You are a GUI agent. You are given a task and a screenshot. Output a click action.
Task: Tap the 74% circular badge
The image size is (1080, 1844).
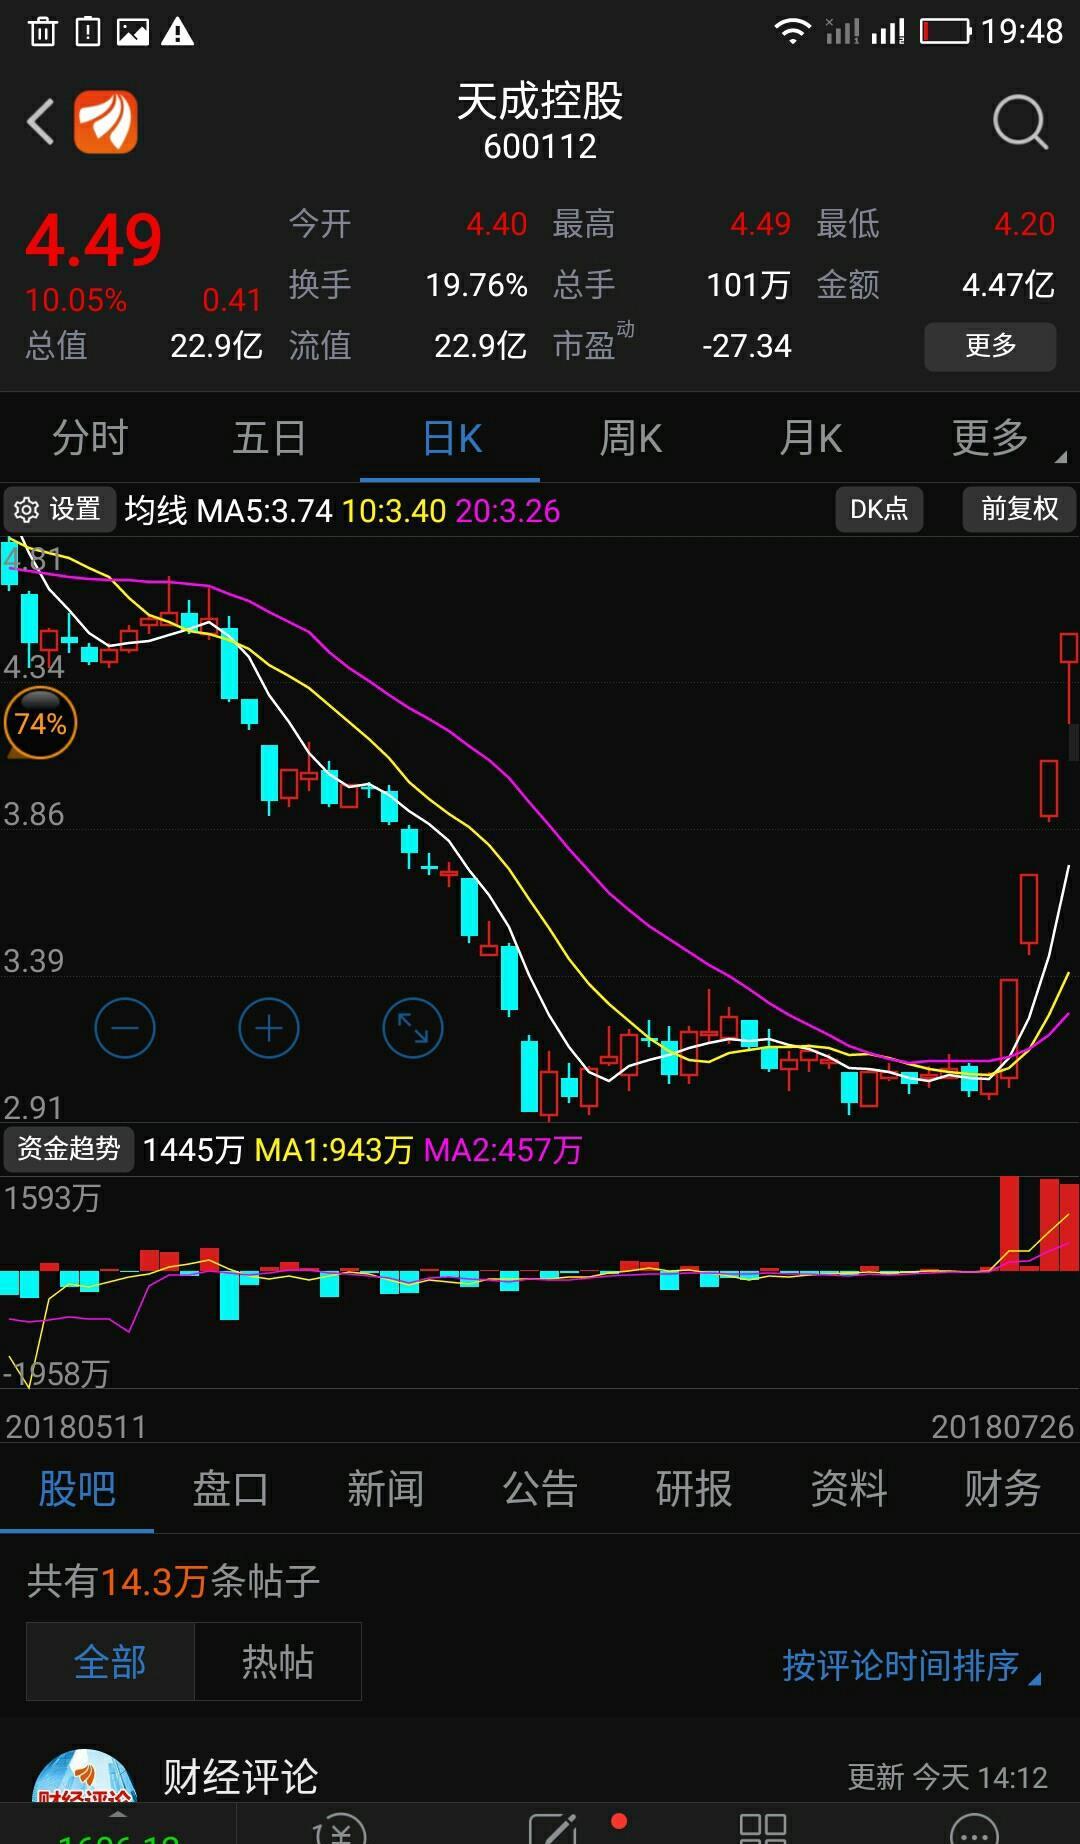point(40,723)
